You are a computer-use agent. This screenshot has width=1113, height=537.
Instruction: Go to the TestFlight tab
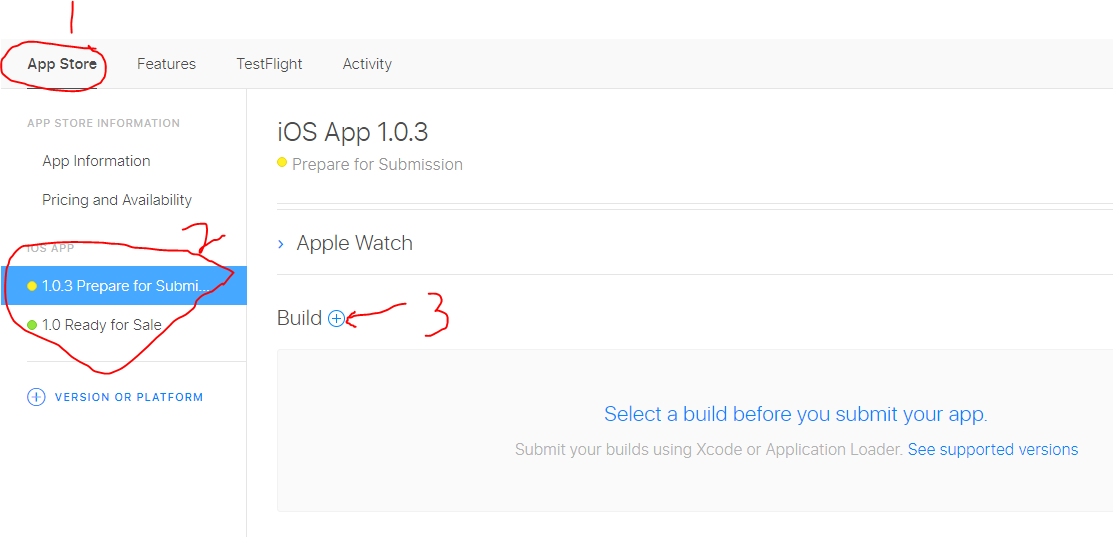(x=269, y=64)
